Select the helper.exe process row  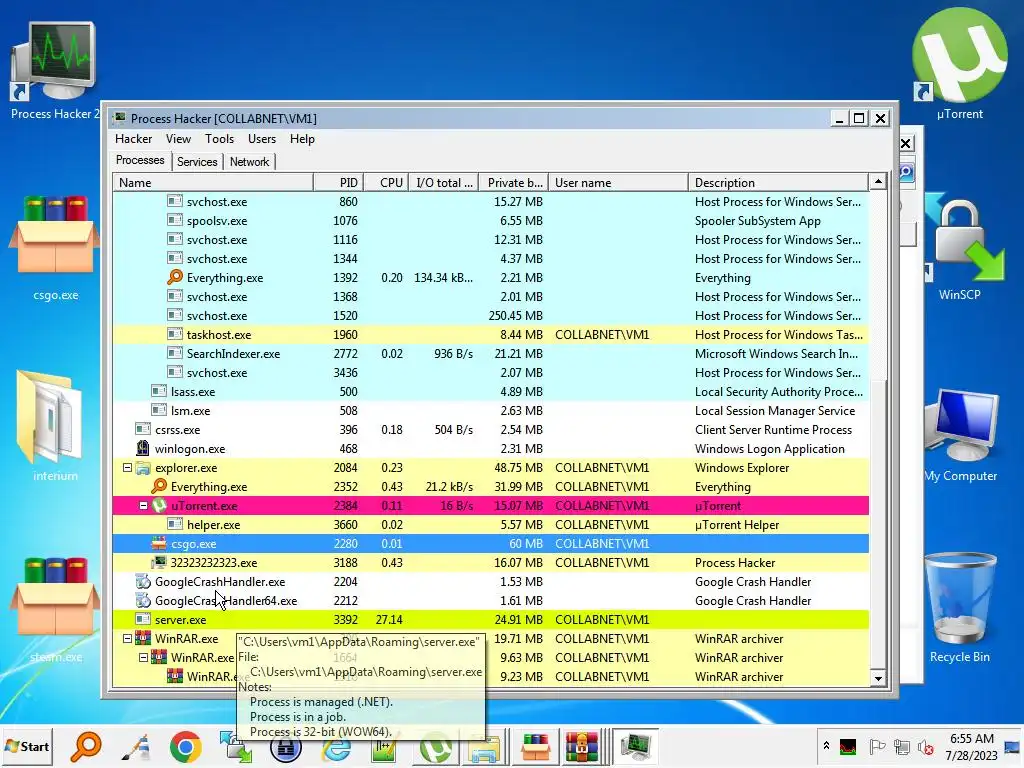point(491,524)
